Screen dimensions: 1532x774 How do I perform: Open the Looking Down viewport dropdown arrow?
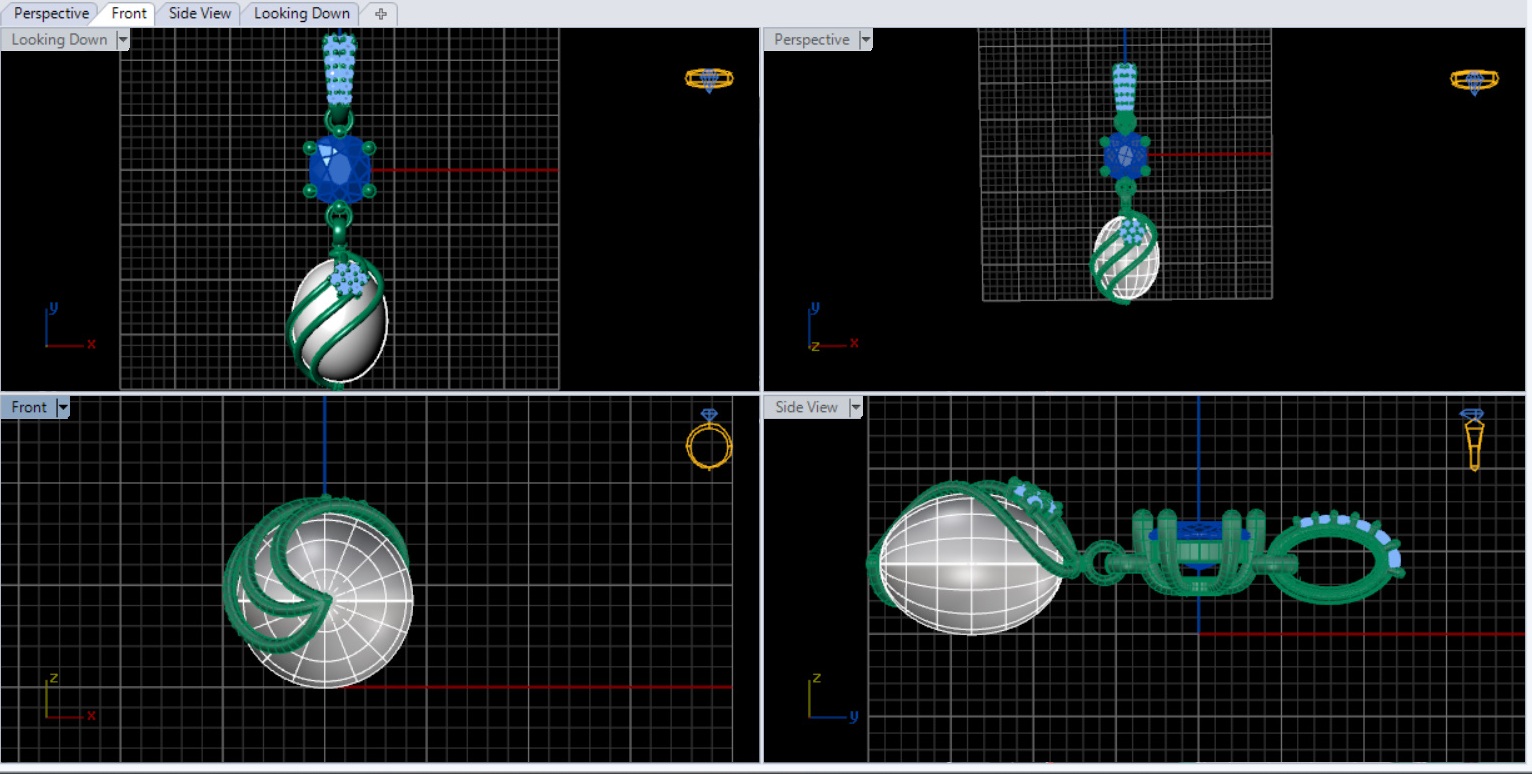(x=123, y=40)
